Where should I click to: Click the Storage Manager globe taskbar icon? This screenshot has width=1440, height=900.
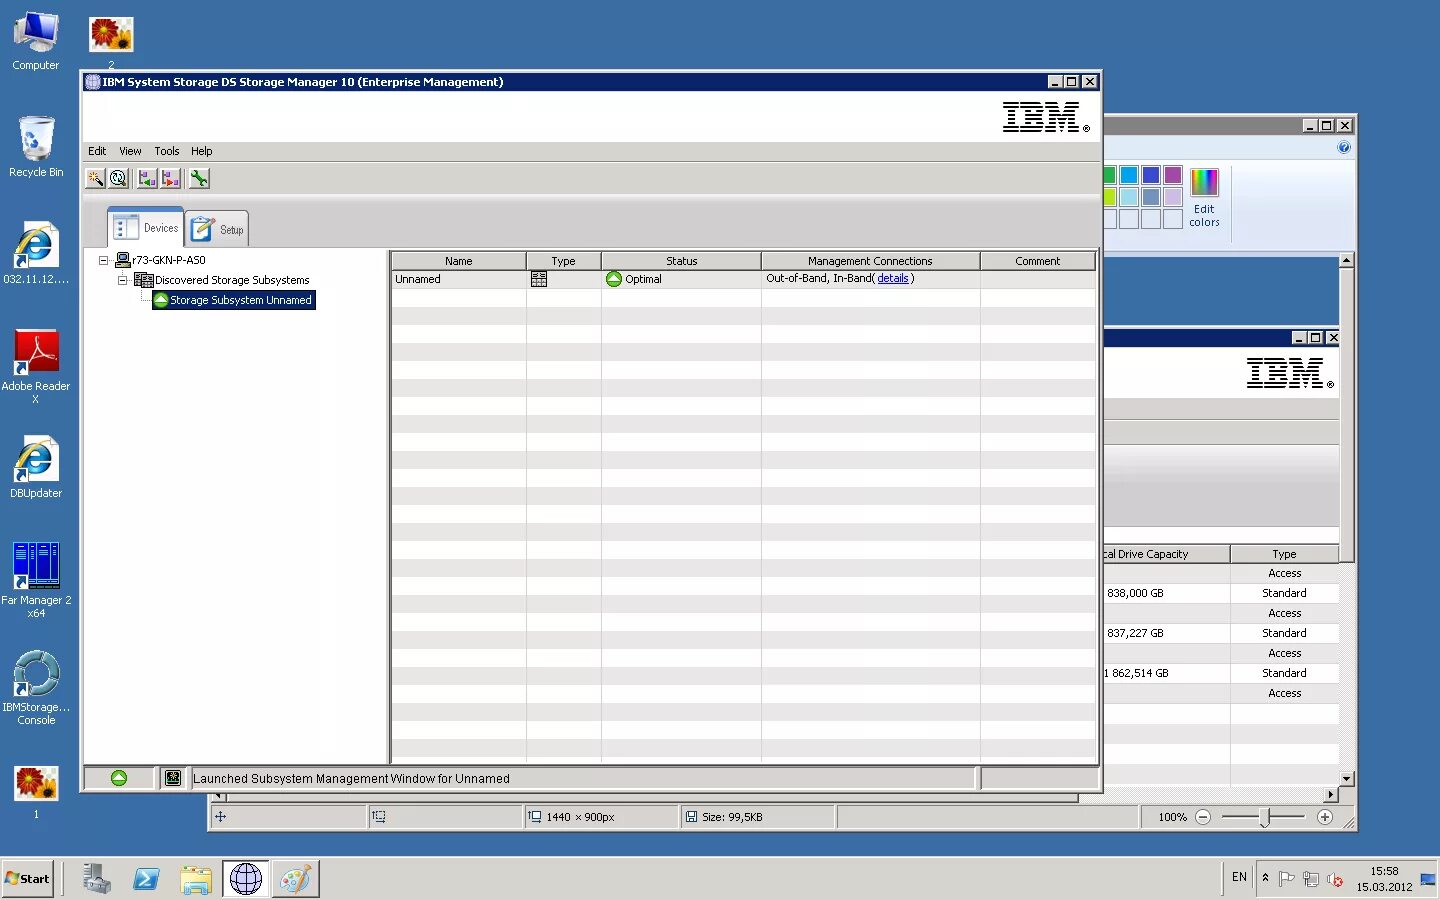246,879
